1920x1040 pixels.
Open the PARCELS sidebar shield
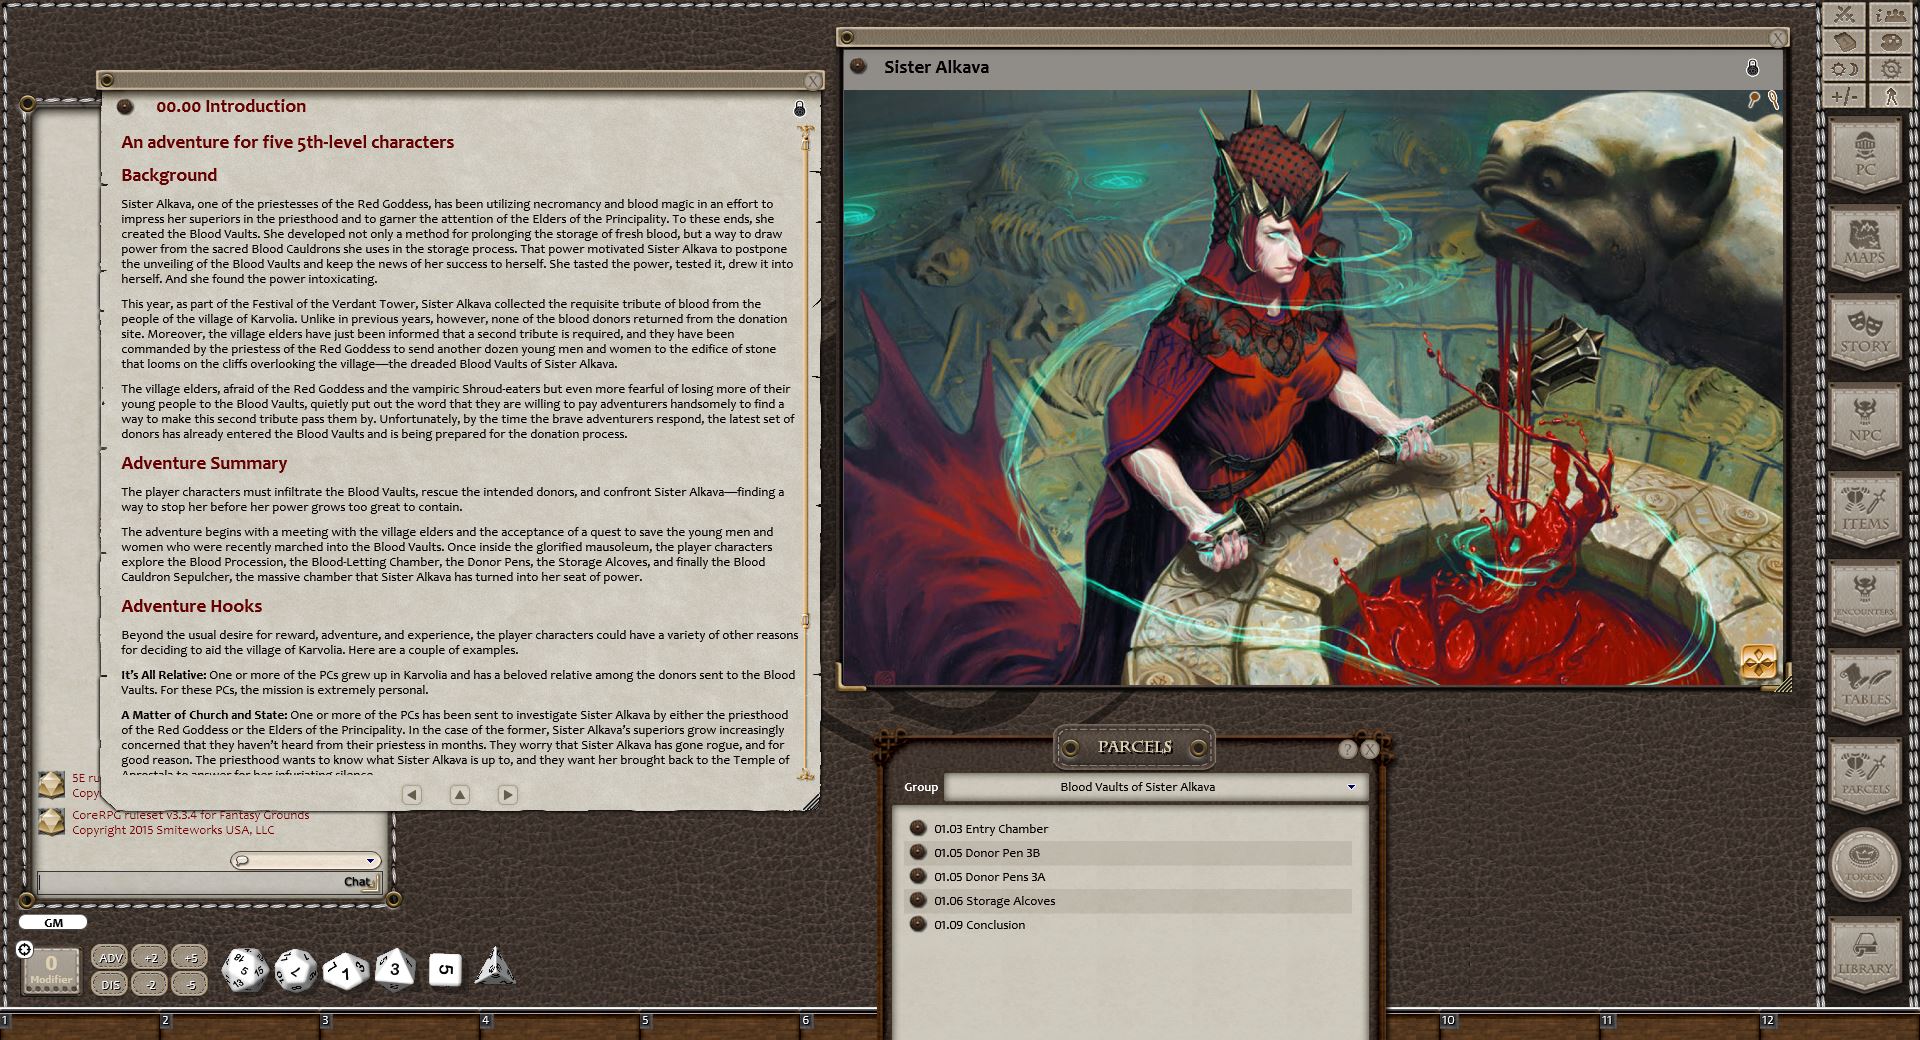[x=1865, y=774]
